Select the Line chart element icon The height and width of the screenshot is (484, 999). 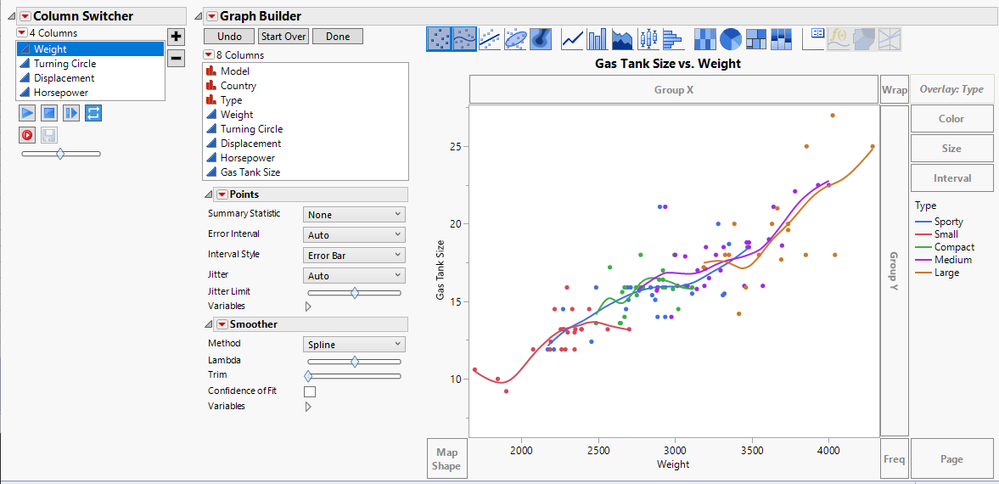click(x=572, y=39)
